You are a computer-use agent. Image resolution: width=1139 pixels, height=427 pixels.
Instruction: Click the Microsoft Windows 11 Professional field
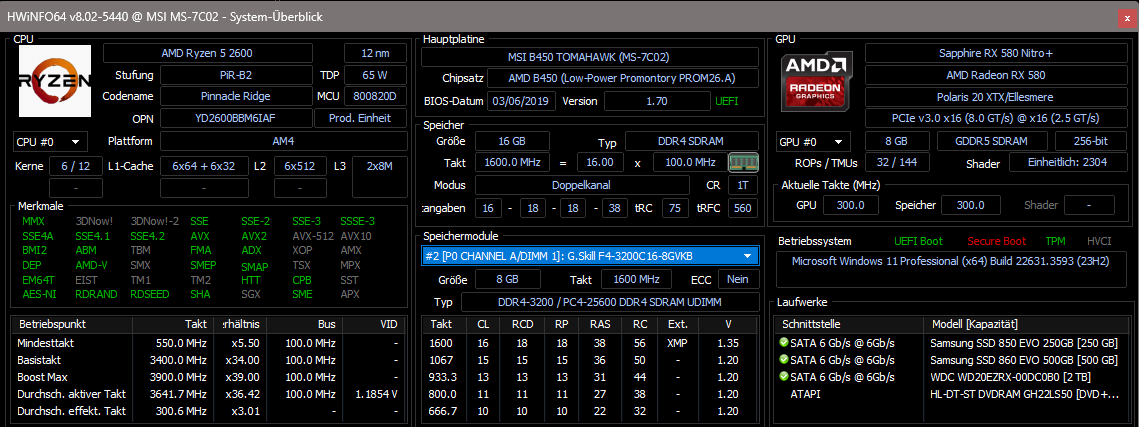coord(951,267)
